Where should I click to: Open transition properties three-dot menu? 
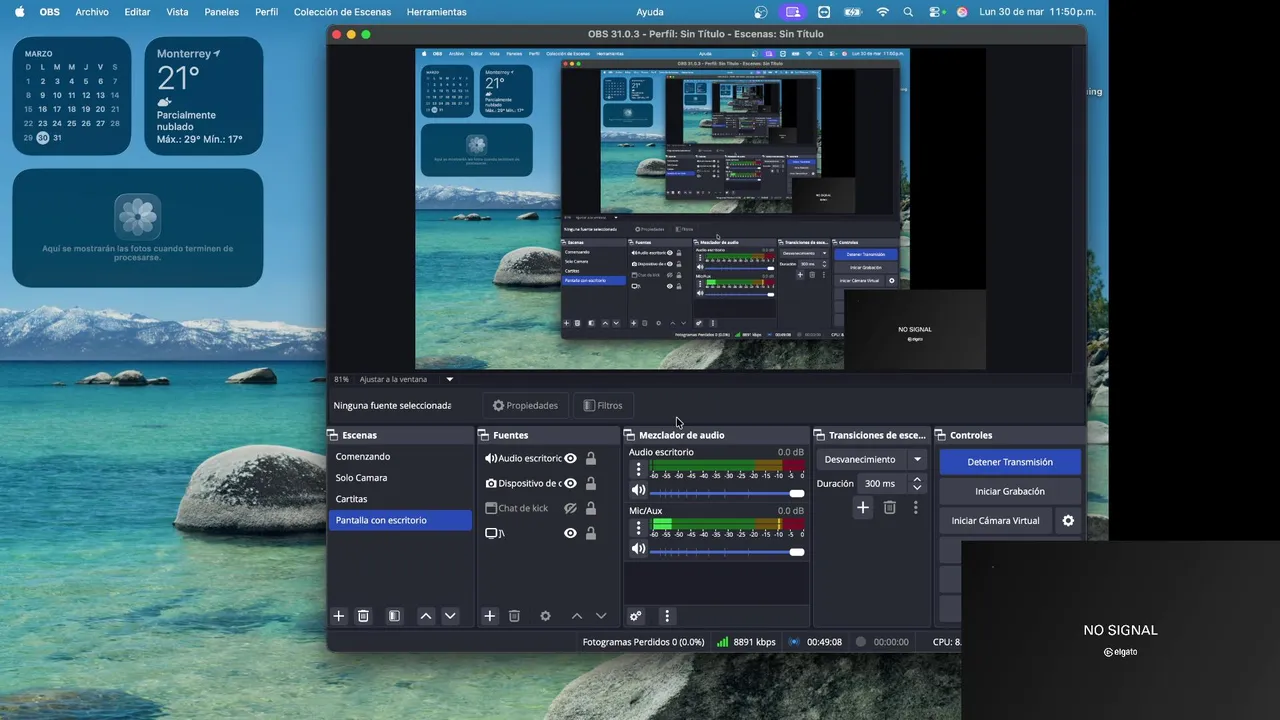coord(915,507)
